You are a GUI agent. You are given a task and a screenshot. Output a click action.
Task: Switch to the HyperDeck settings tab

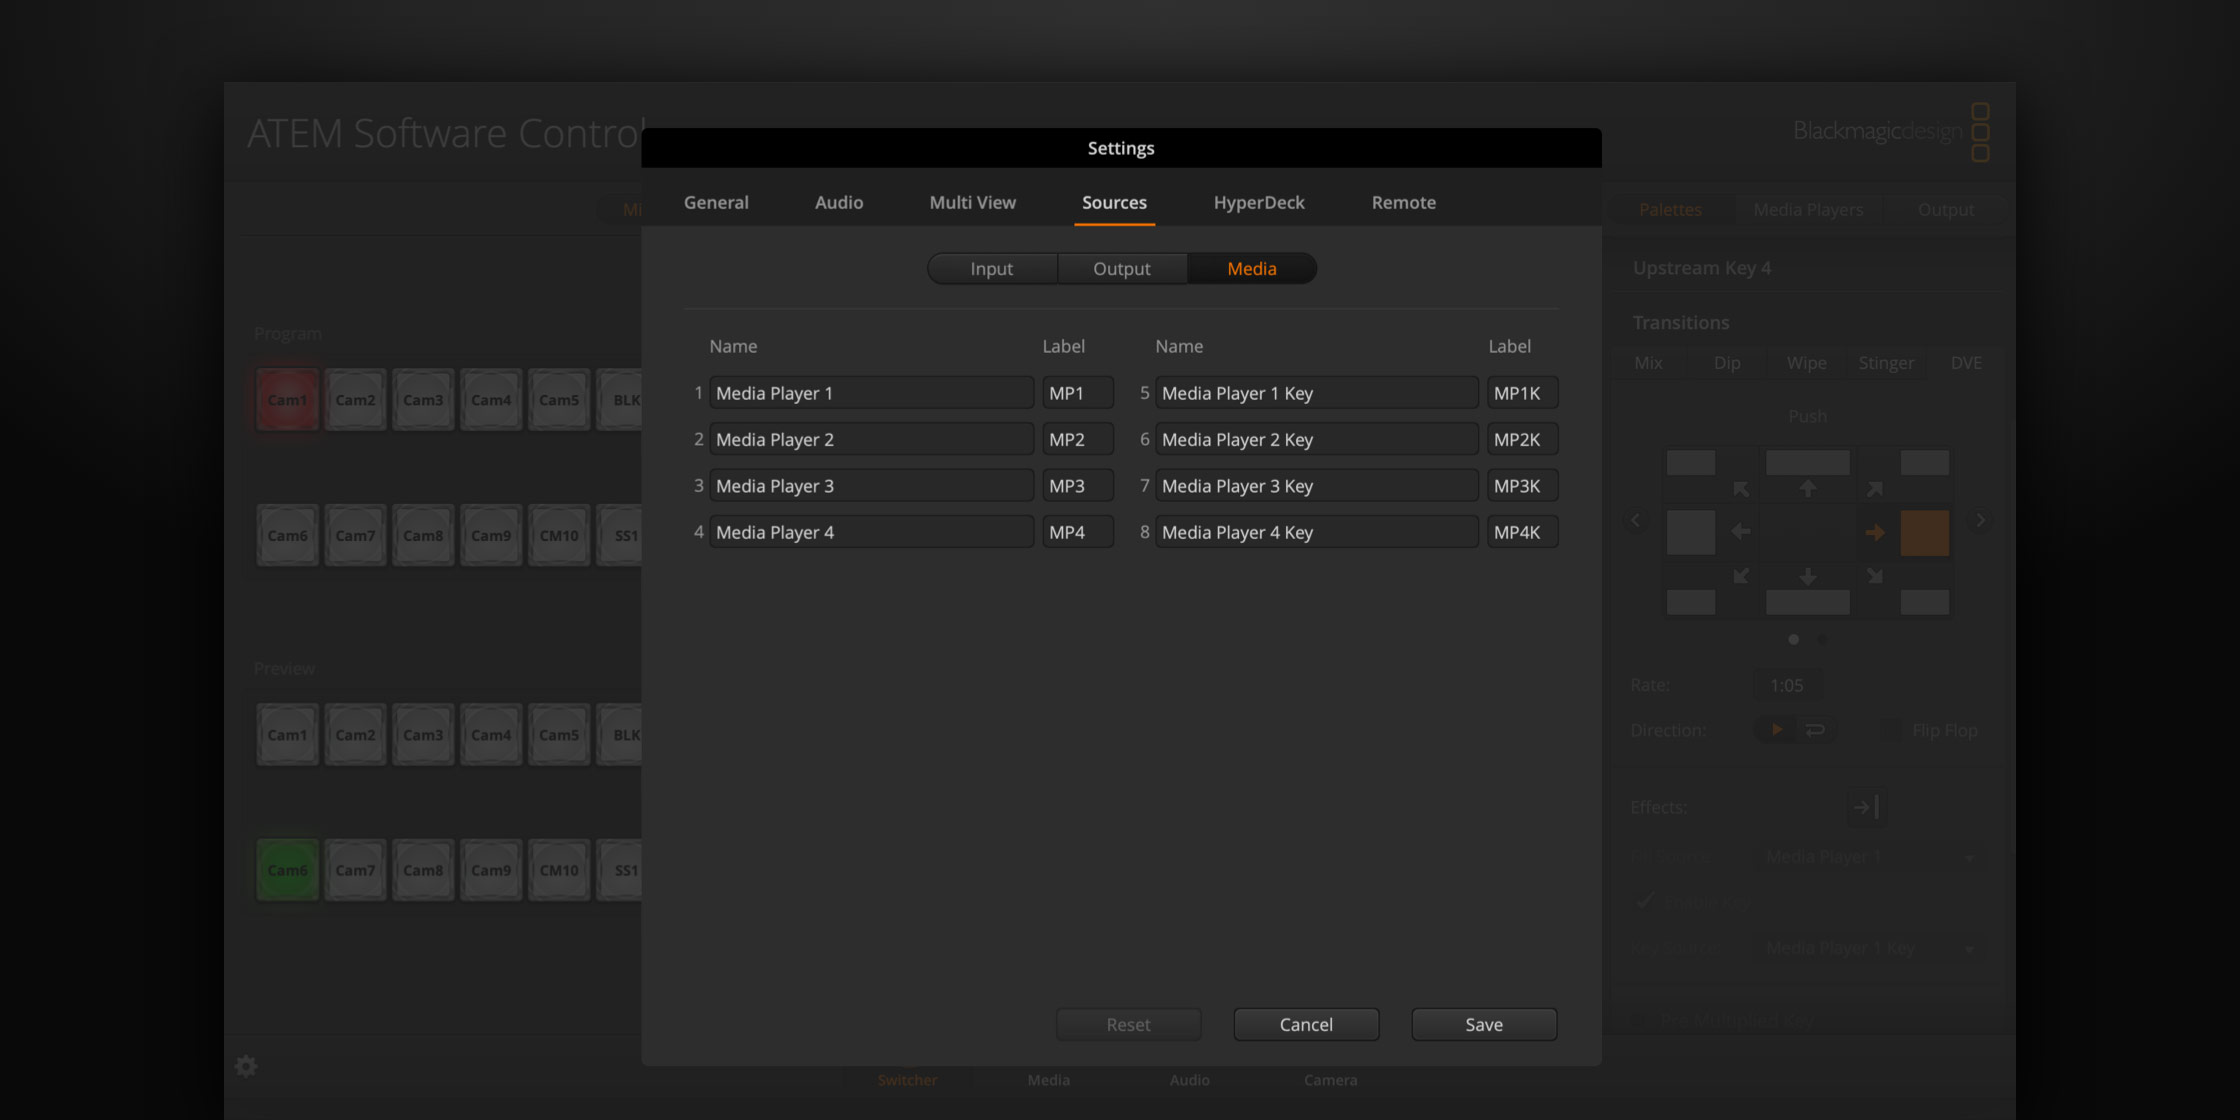tap(1259, 202)
